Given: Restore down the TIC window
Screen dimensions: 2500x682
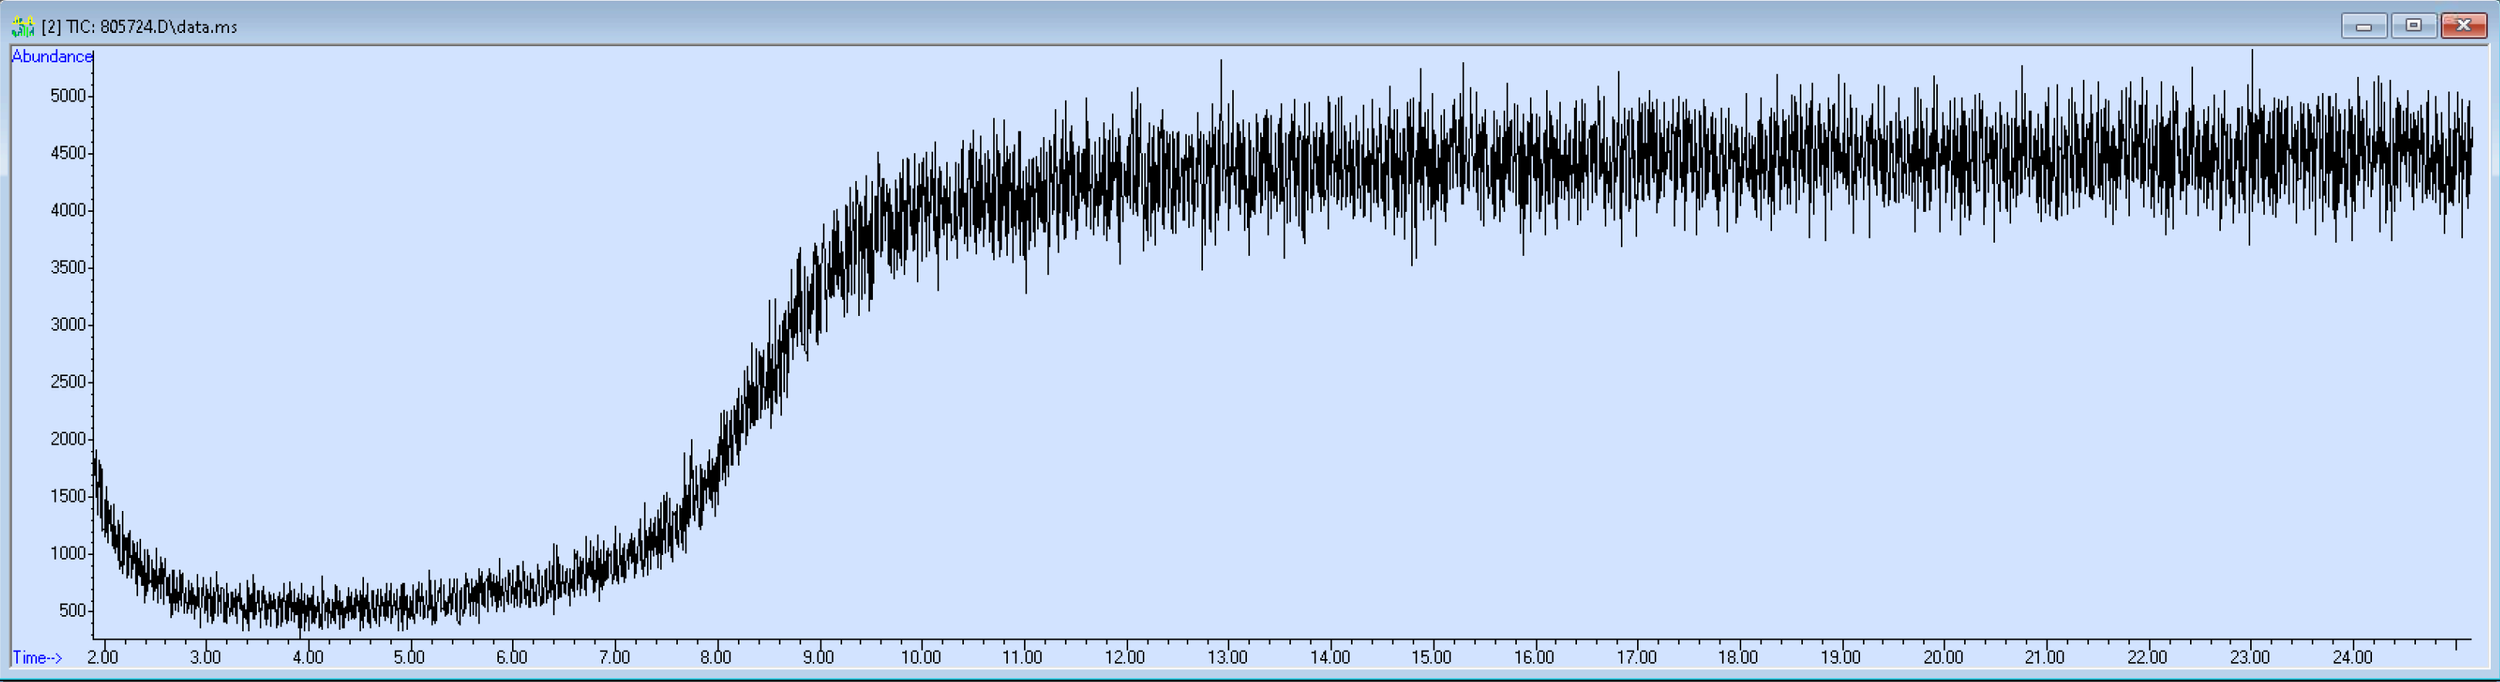Looking at the screenshot, I should [x=2413, y=26].
